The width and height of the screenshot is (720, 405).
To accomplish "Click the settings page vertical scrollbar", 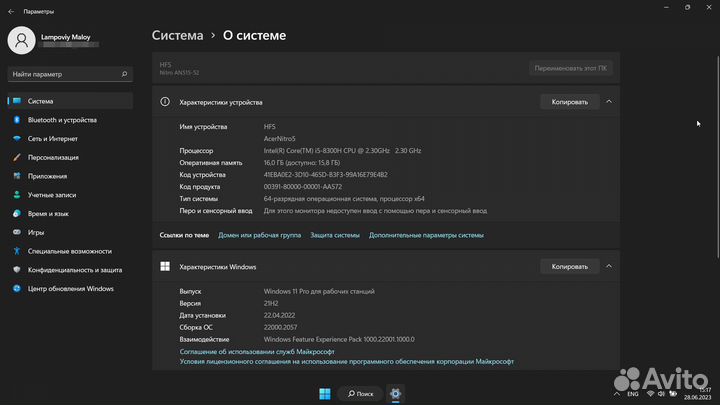I will (717, 156).
